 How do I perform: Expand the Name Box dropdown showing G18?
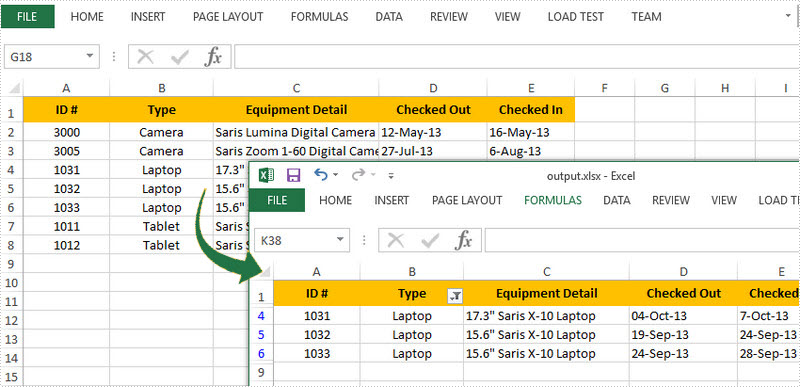click(90, 57)
